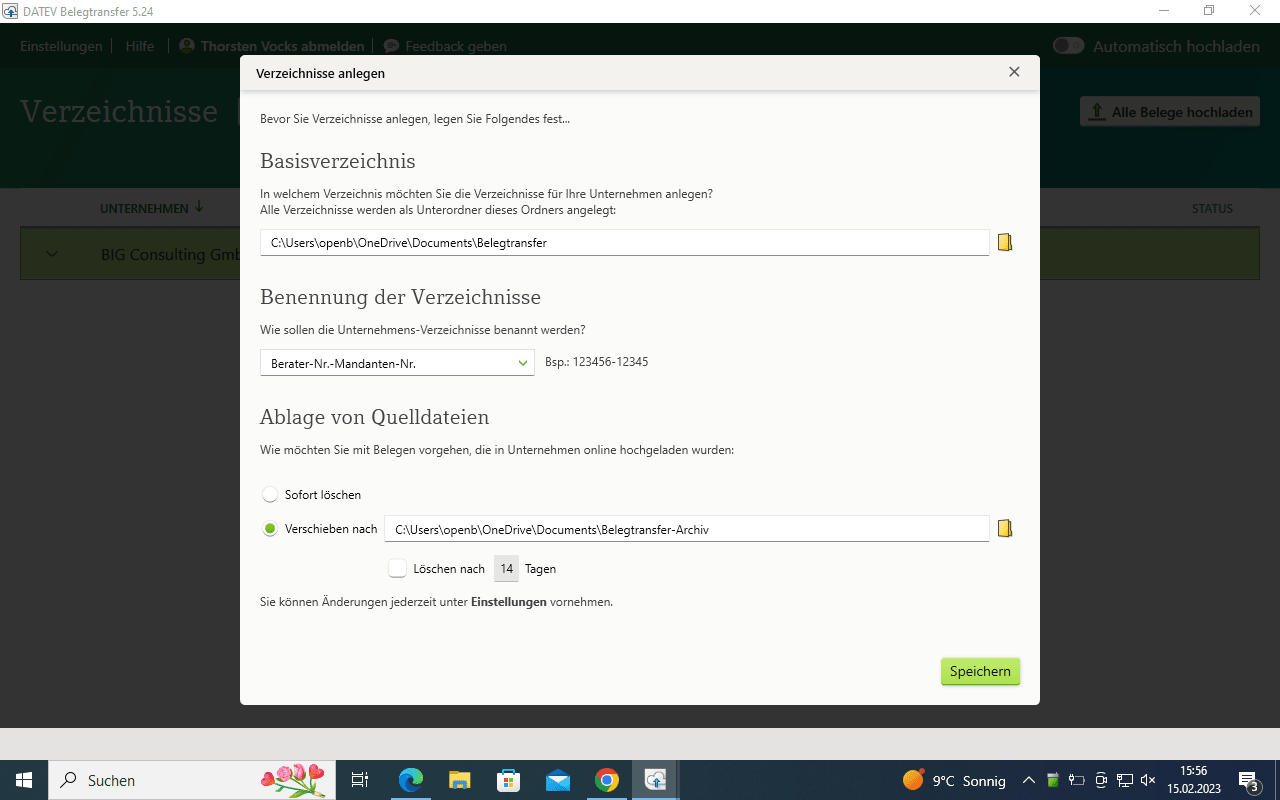Open the Berater-Nr.-Mandanten-Nr. naming dropdown
The height and width of the screenshot is (800, 1280).
398,363
